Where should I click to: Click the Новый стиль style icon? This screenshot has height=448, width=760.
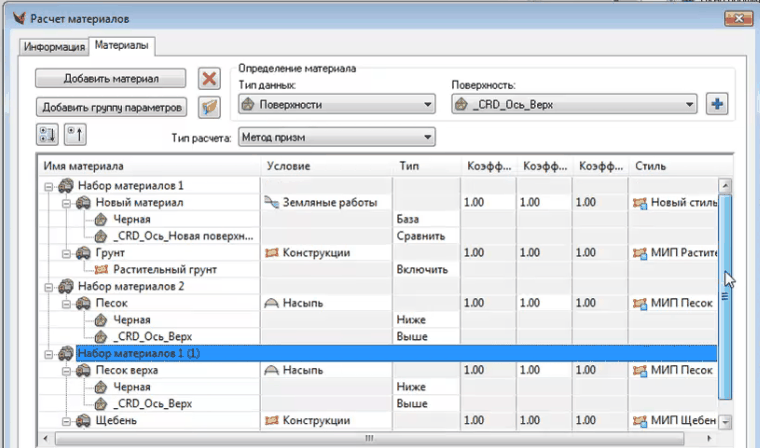point(640,203)
